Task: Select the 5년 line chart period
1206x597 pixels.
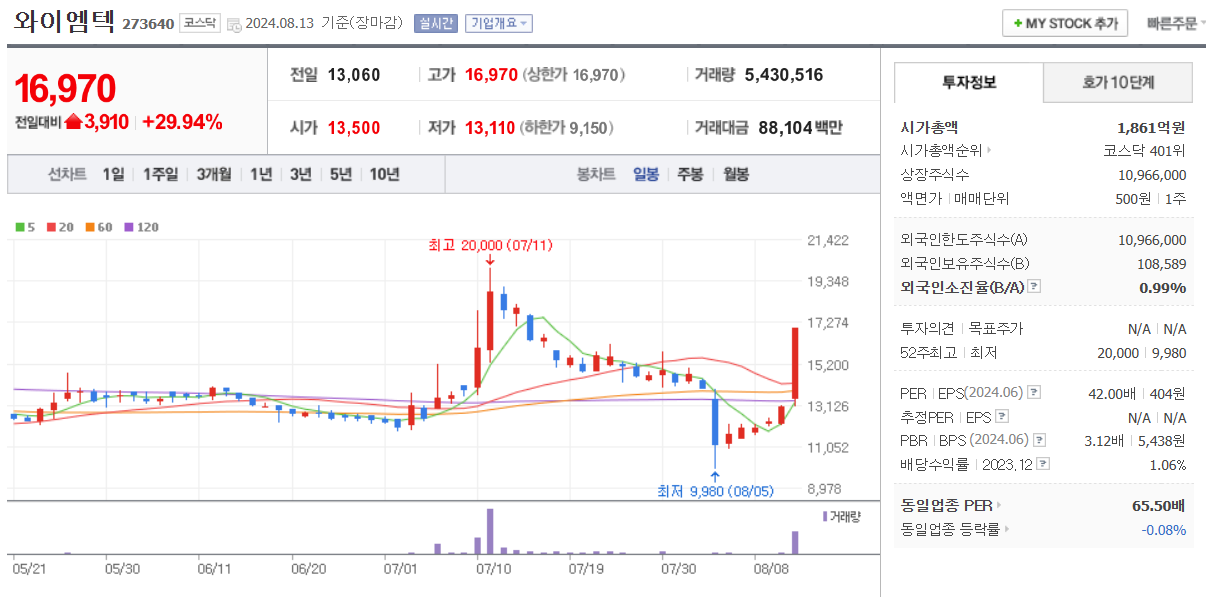Action: click(x=341, y=174)
